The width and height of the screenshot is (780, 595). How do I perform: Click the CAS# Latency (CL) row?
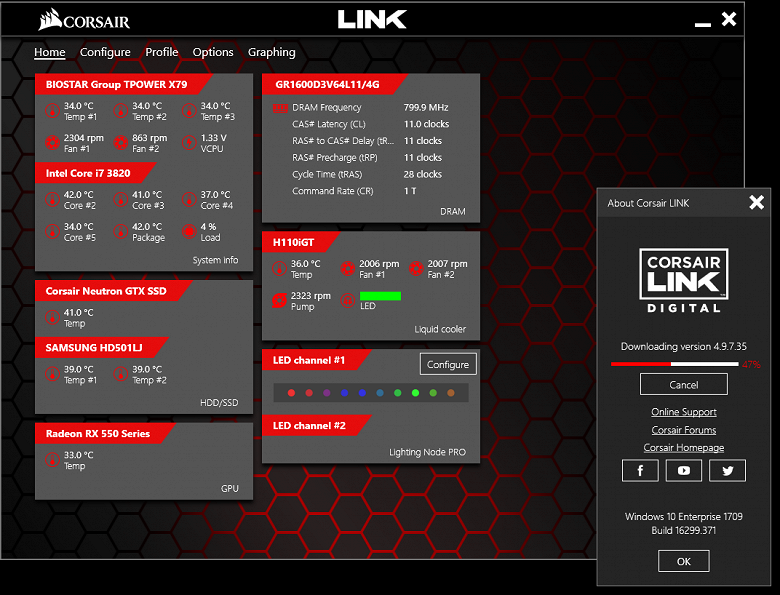coord(371,124)
